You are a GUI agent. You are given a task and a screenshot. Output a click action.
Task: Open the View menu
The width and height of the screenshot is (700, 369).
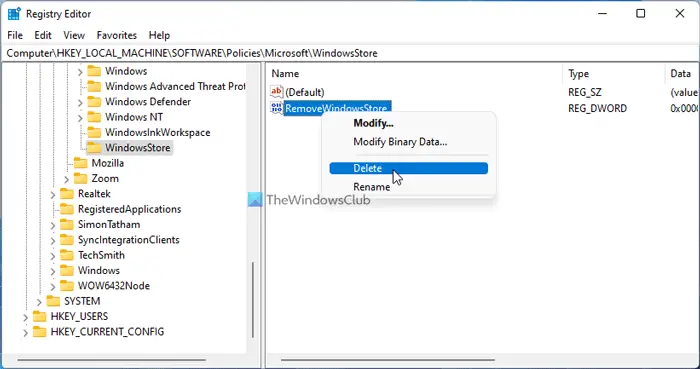tap(74, 35)
